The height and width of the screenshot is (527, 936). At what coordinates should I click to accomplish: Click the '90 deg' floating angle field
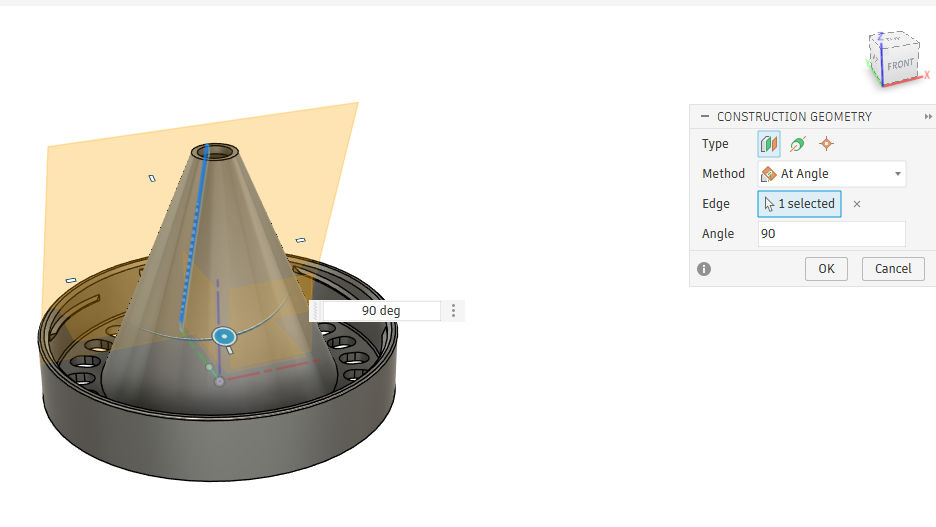point(381,311)
